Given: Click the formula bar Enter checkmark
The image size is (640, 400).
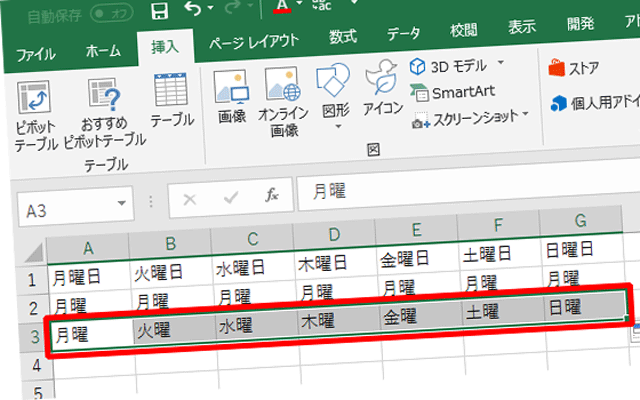Looking at the screenshot, I should [x=231, y=198].
